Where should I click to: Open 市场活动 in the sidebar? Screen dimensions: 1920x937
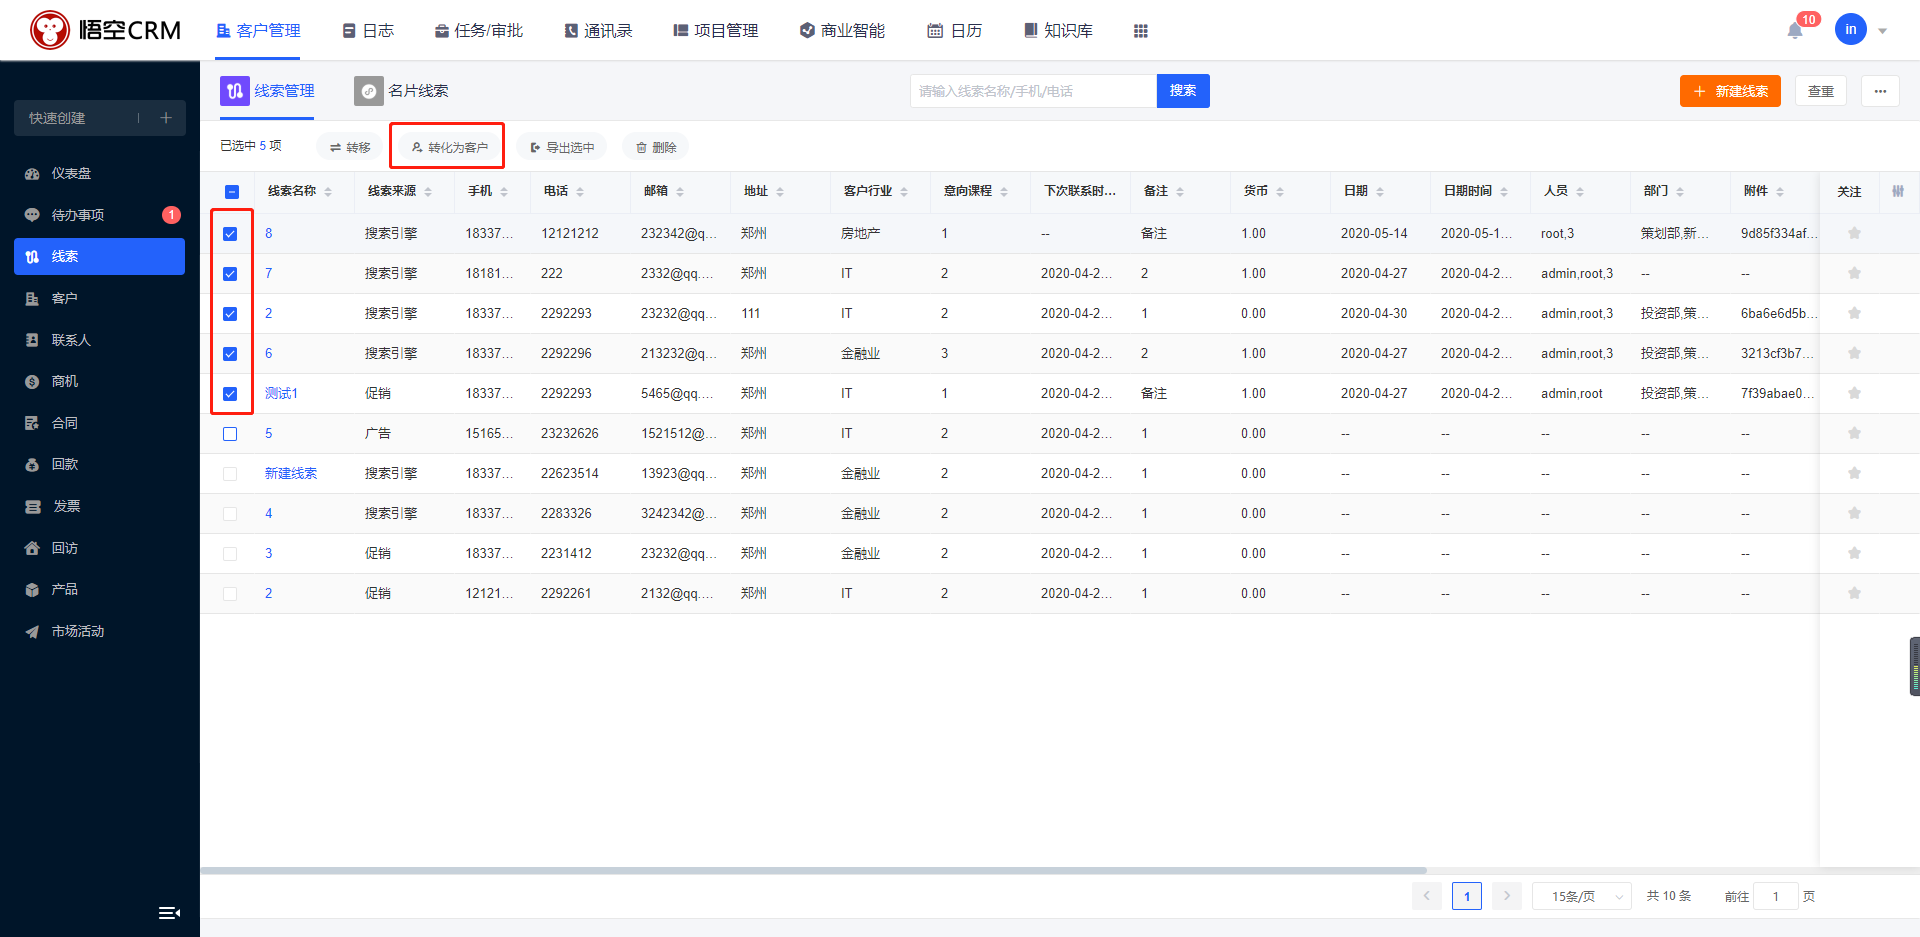click(x=100, y=631)
